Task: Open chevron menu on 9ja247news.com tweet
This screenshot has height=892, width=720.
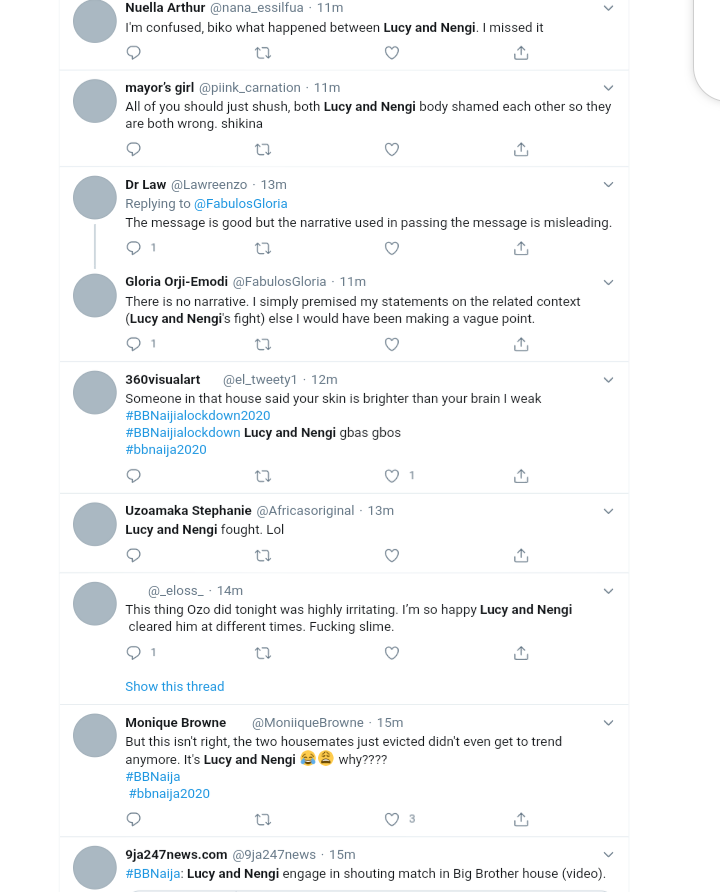Action: click(x=609, y=854)
